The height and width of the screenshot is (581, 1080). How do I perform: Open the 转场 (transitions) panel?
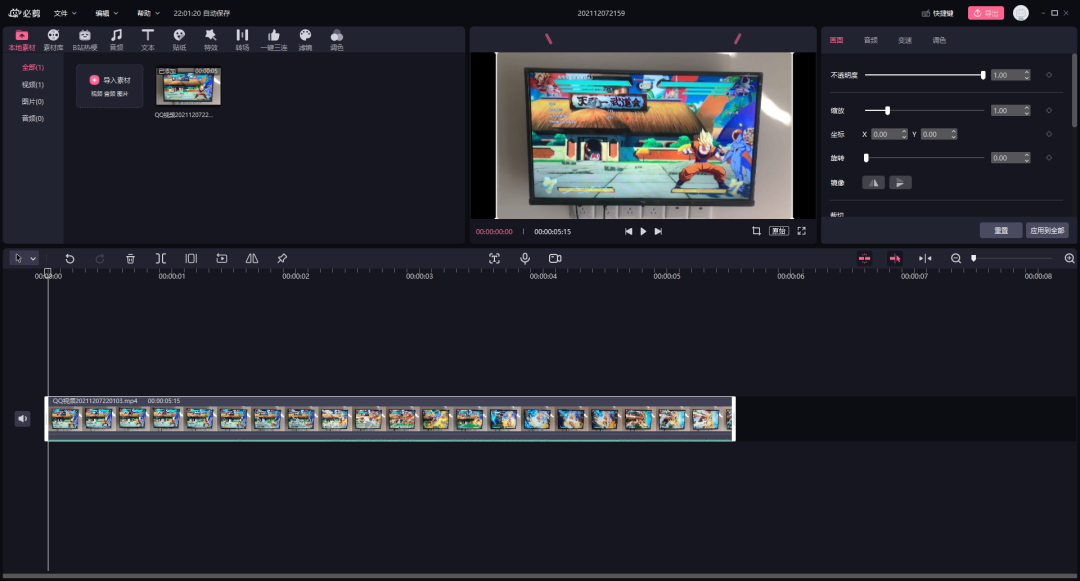point(242,40)
